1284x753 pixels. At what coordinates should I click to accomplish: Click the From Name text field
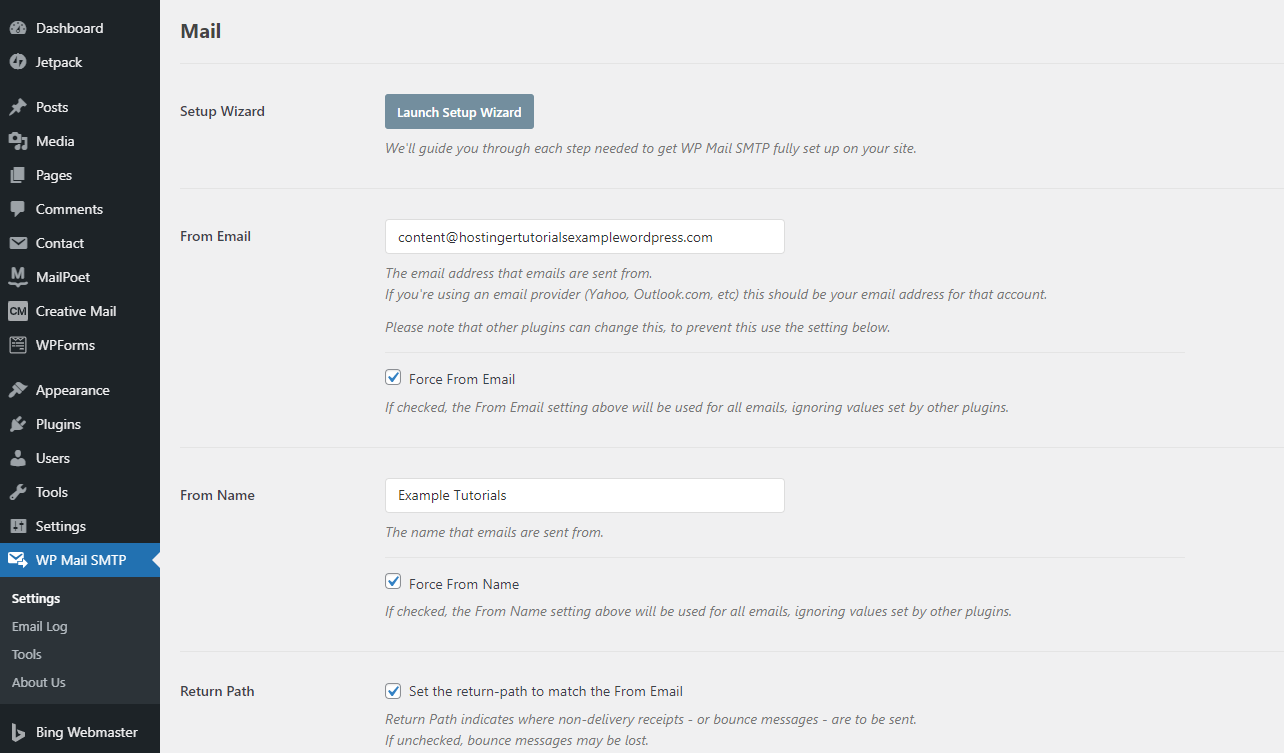[584, 495]
